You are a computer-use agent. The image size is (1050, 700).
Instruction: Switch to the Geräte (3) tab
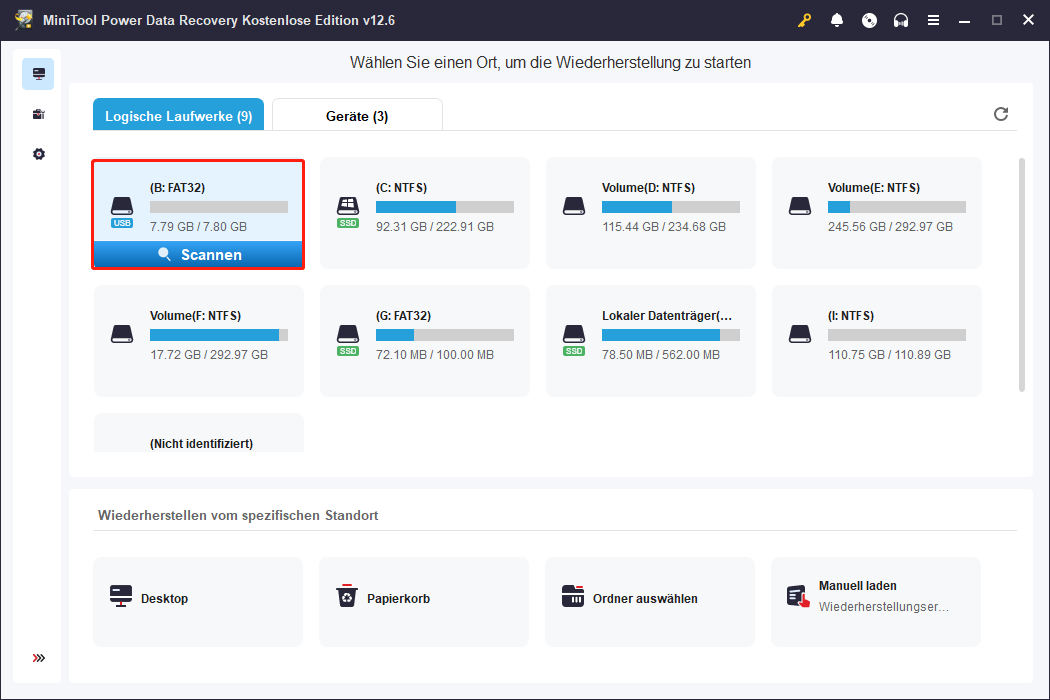click(357, 116)
